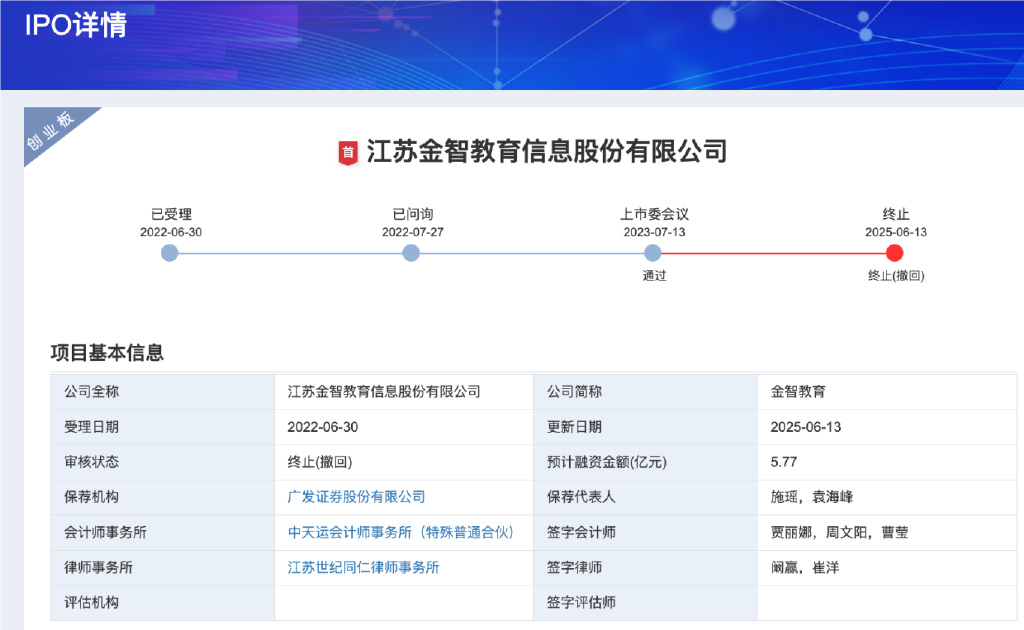Click the 贾丽娜，周文阳，曹莹 value cell
The width and height of the screenshot is (1024, 630).
click(888, 532)
